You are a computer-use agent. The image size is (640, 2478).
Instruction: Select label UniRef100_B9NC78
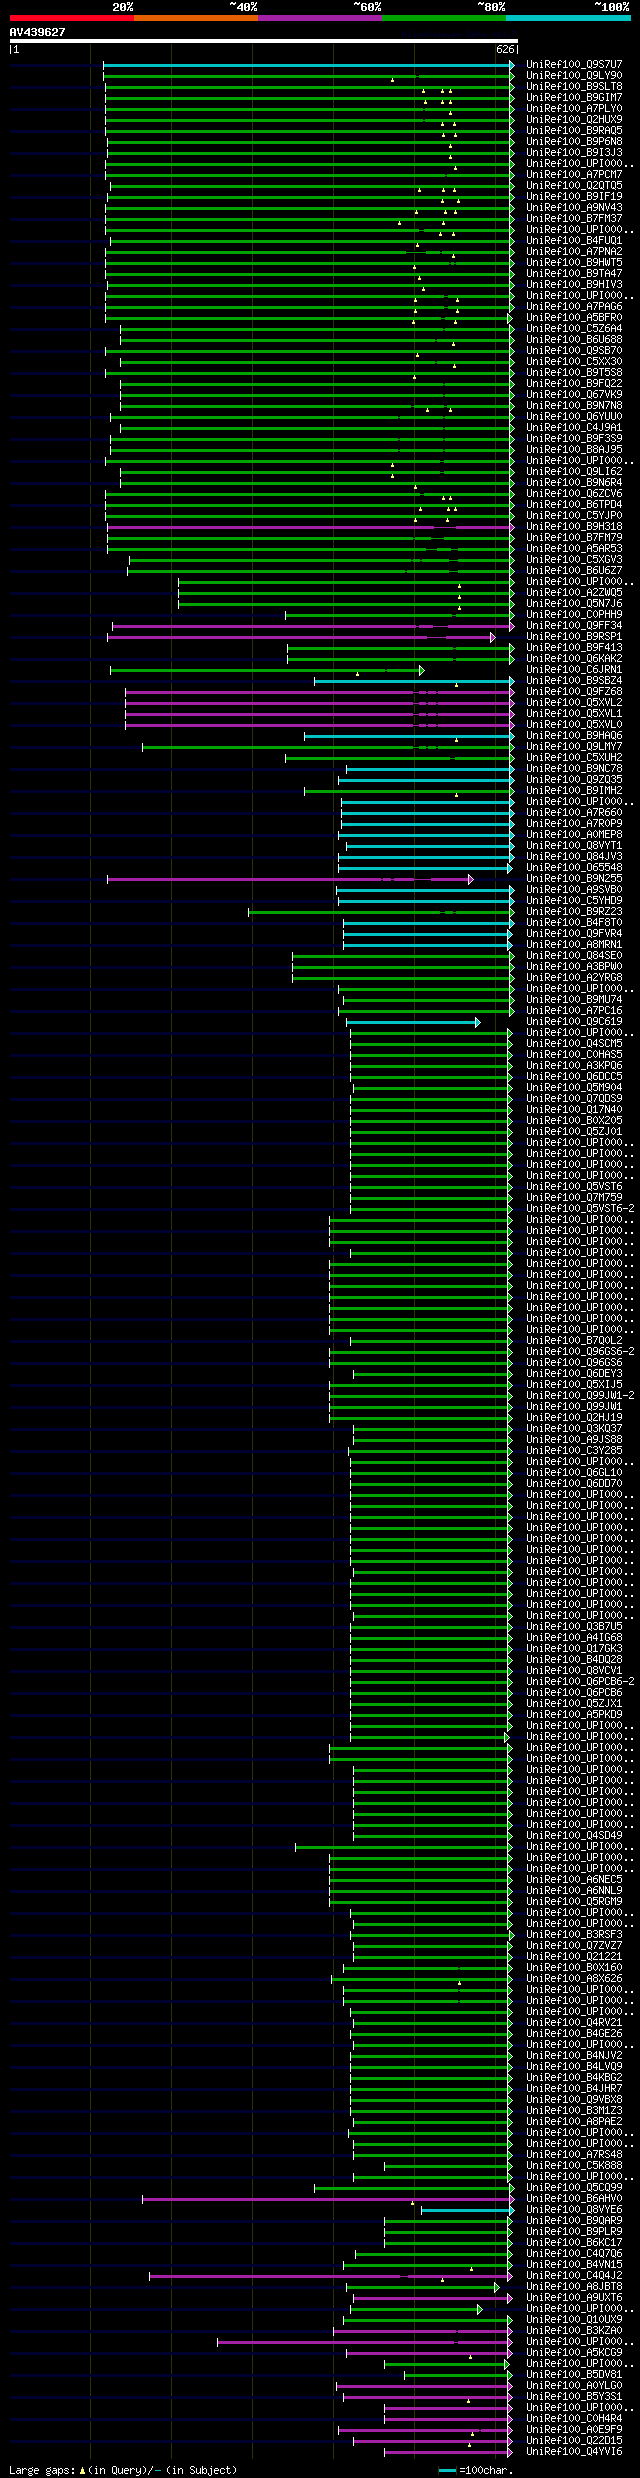(x=574, y=769)
